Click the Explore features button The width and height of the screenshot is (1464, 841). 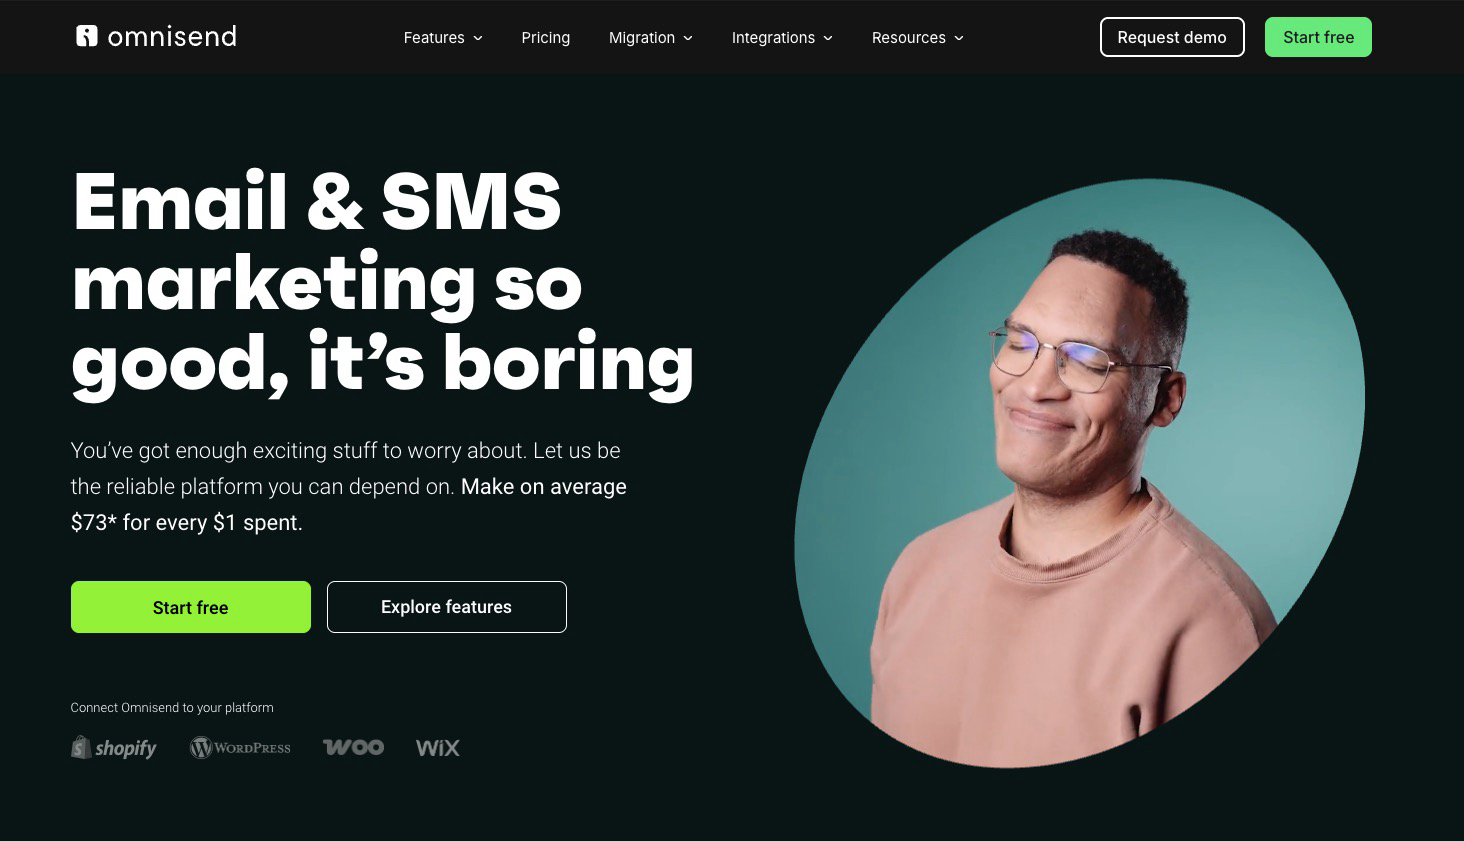pyautogui.click(x=447, y=607)
